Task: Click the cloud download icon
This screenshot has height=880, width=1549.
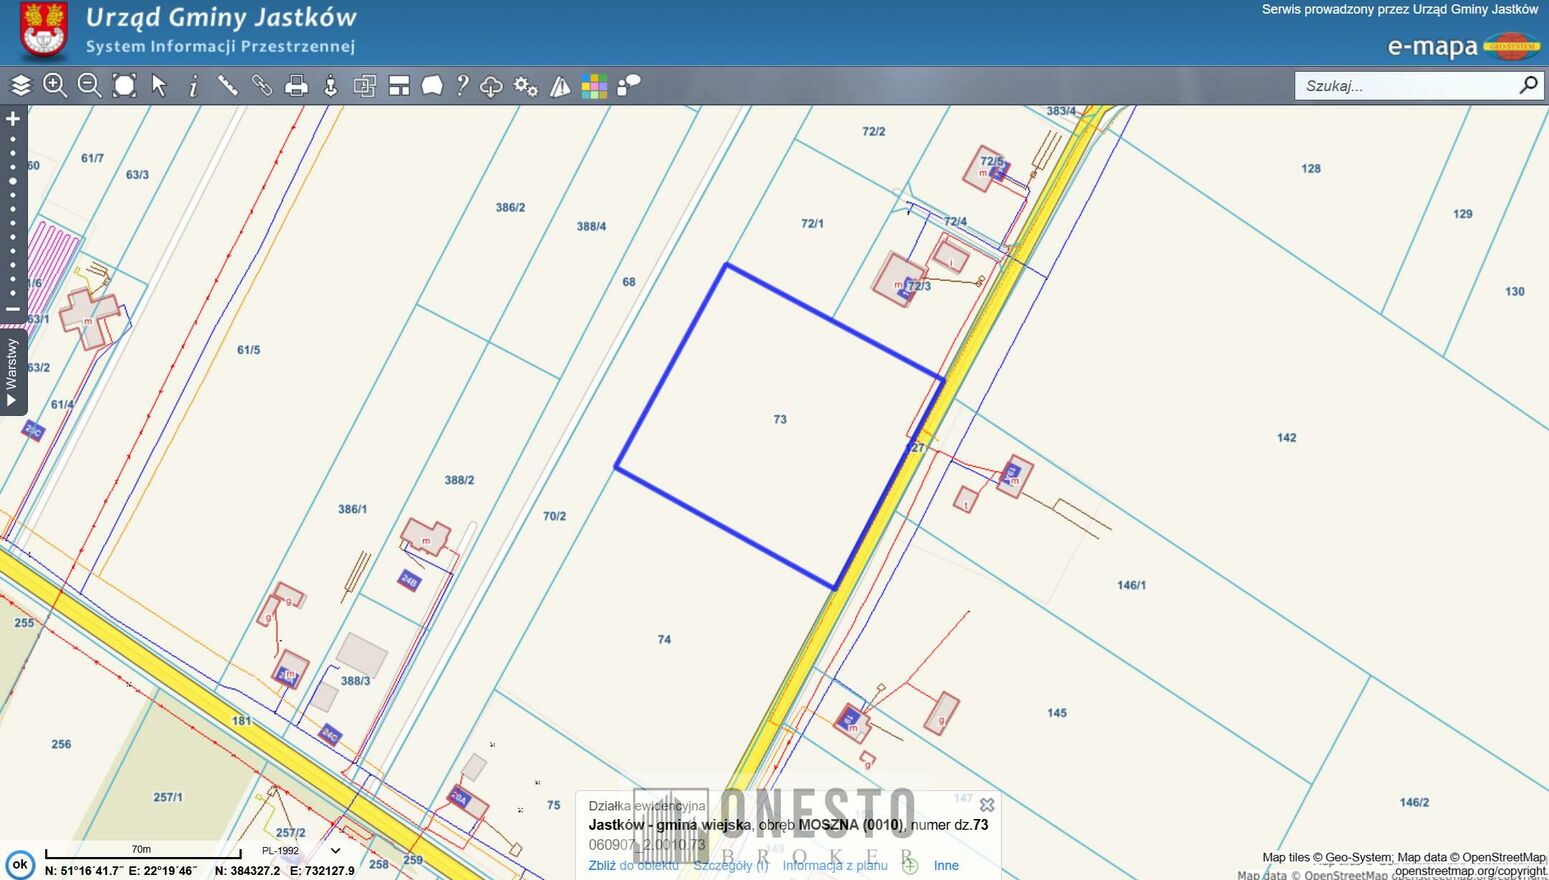Action: [491, 86]
